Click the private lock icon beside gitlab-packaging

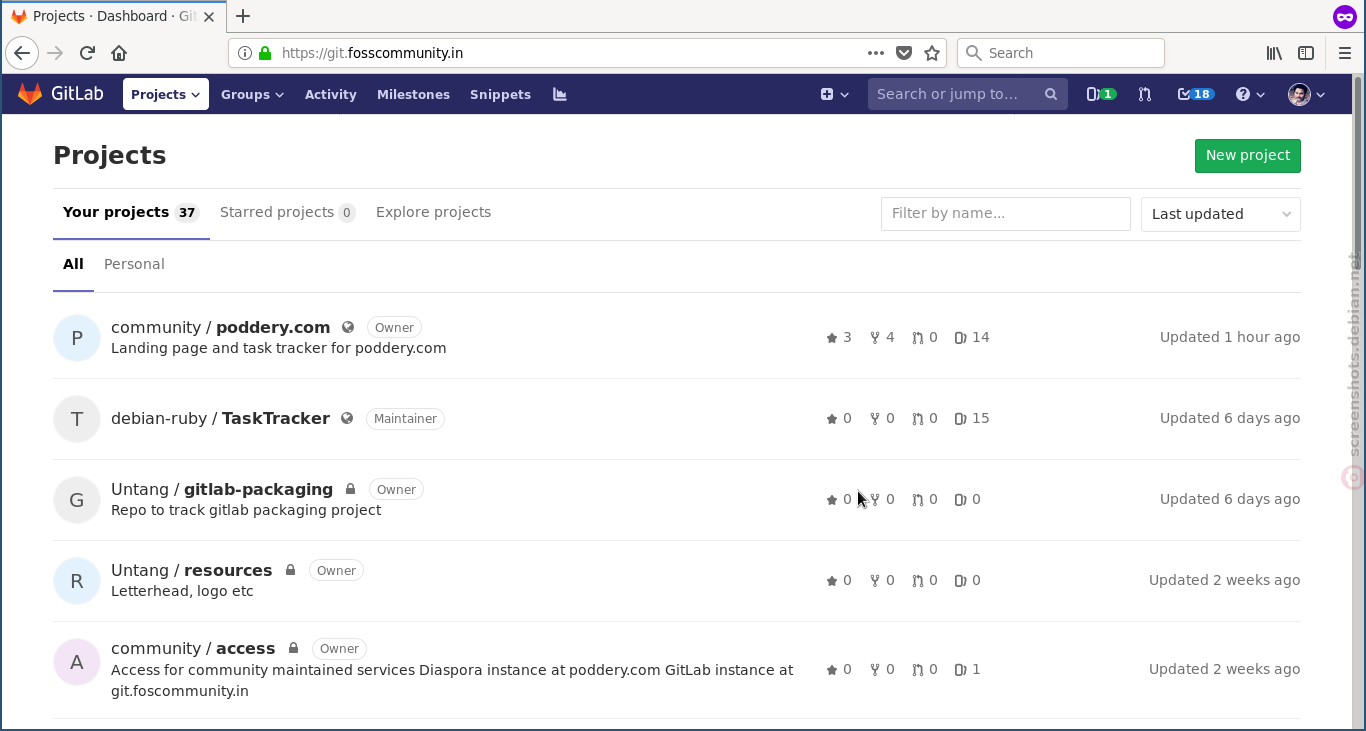point(351,489)
